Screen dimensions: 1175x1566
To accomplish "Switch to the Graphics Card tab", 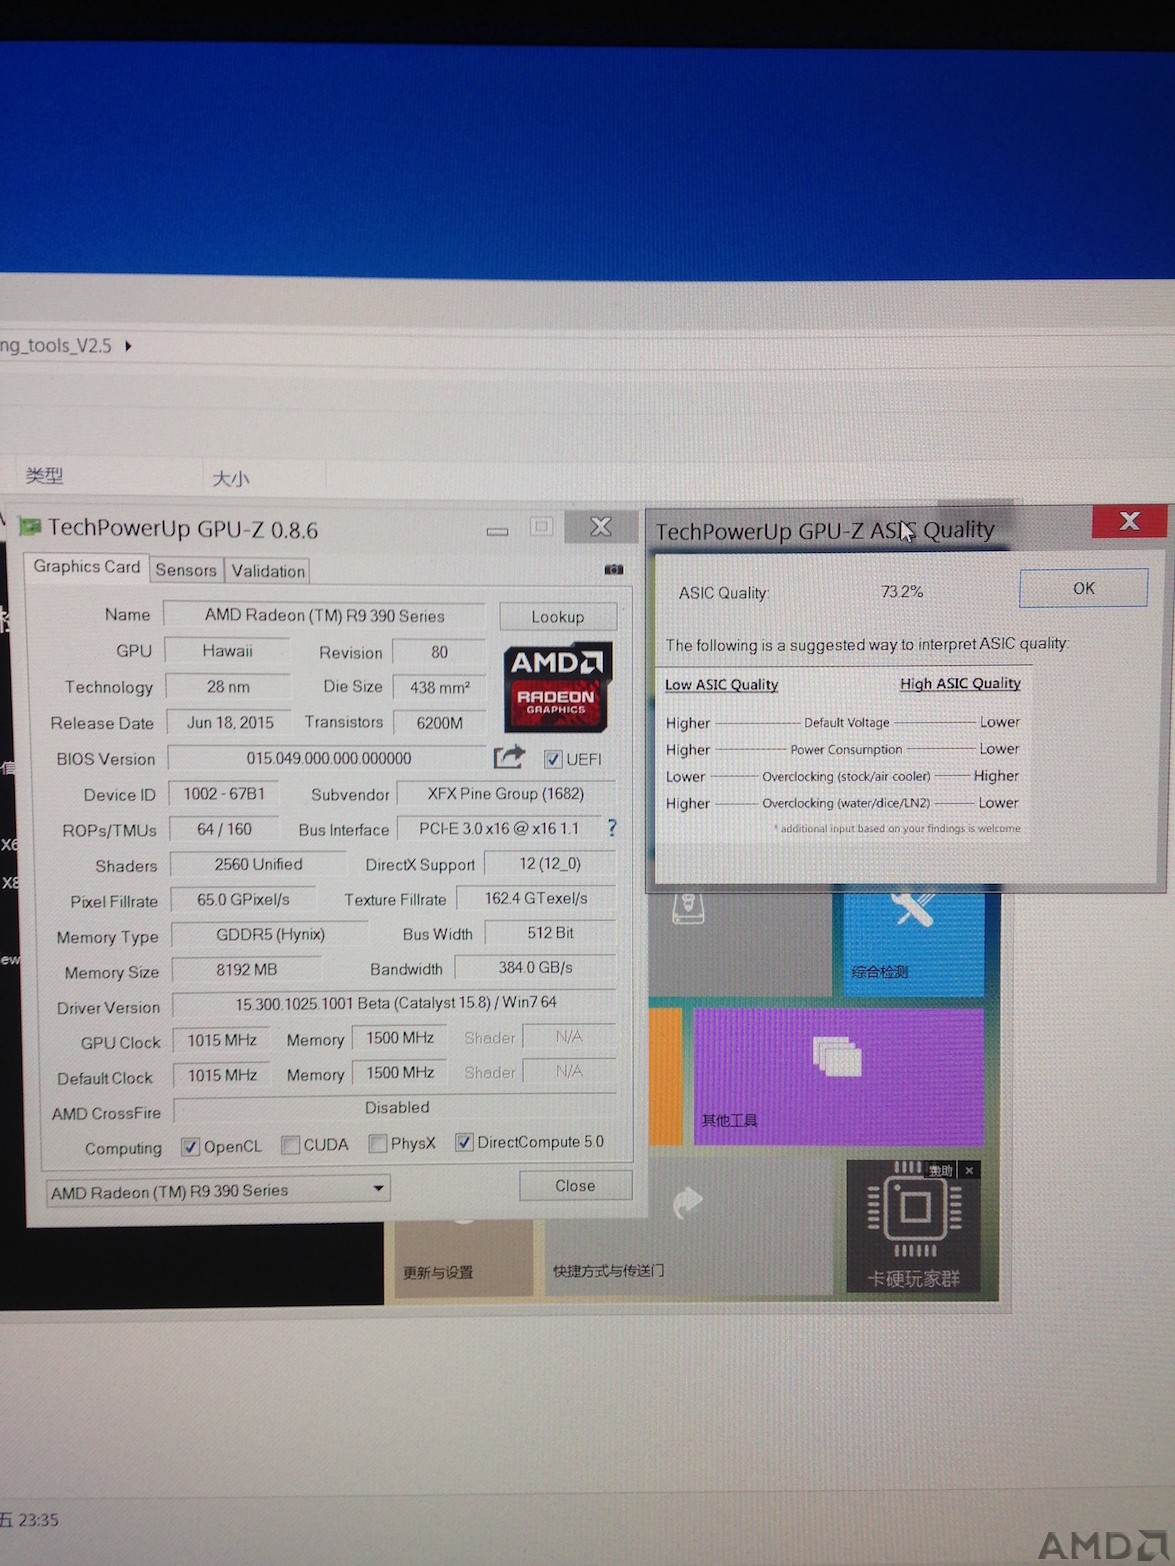I will click(x=87, y=567).
